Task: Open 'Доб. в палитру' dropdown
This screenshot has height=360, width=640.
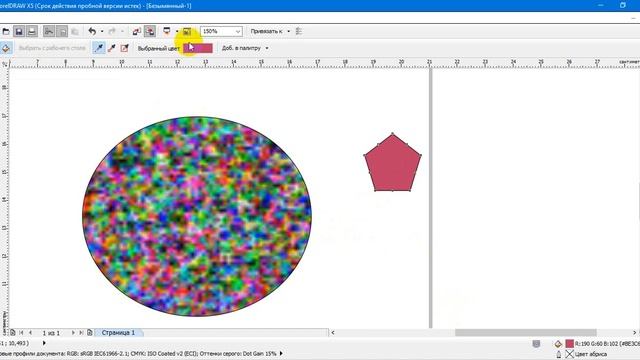Action: pyautogui.click(x=245, y=48)
